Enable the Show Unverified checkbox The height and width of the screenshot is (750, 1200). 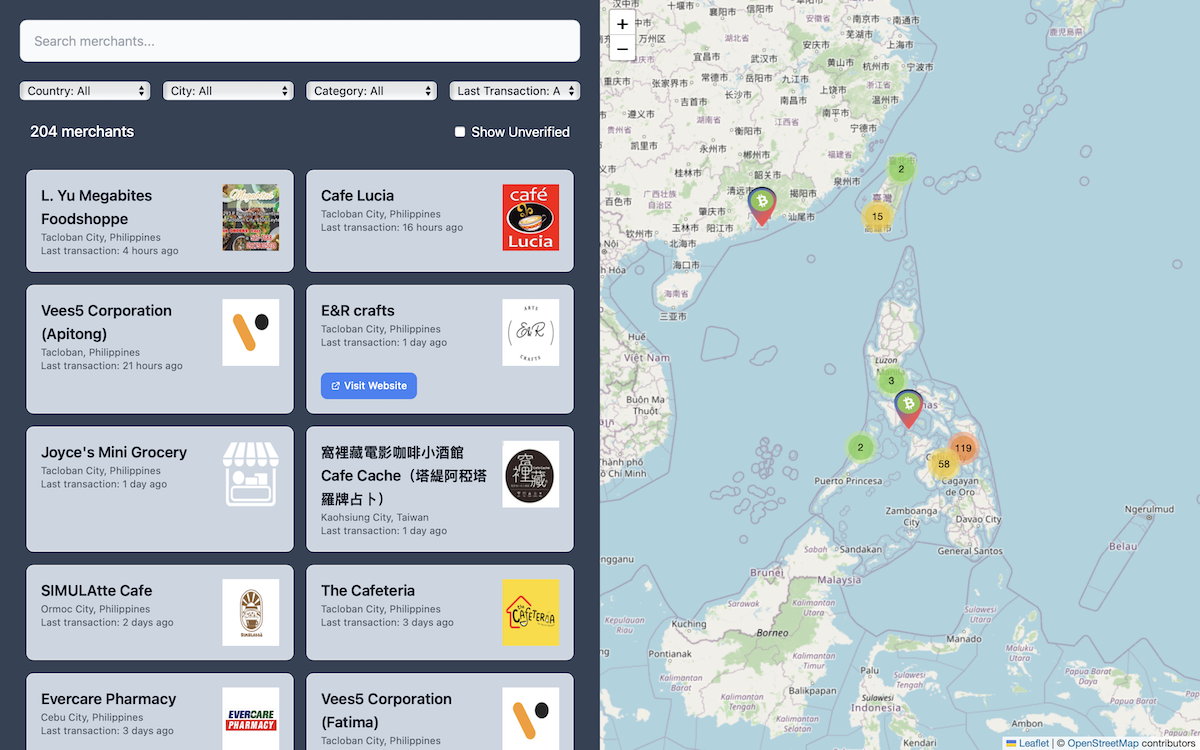pyautogui.click(x=459, y=131)
